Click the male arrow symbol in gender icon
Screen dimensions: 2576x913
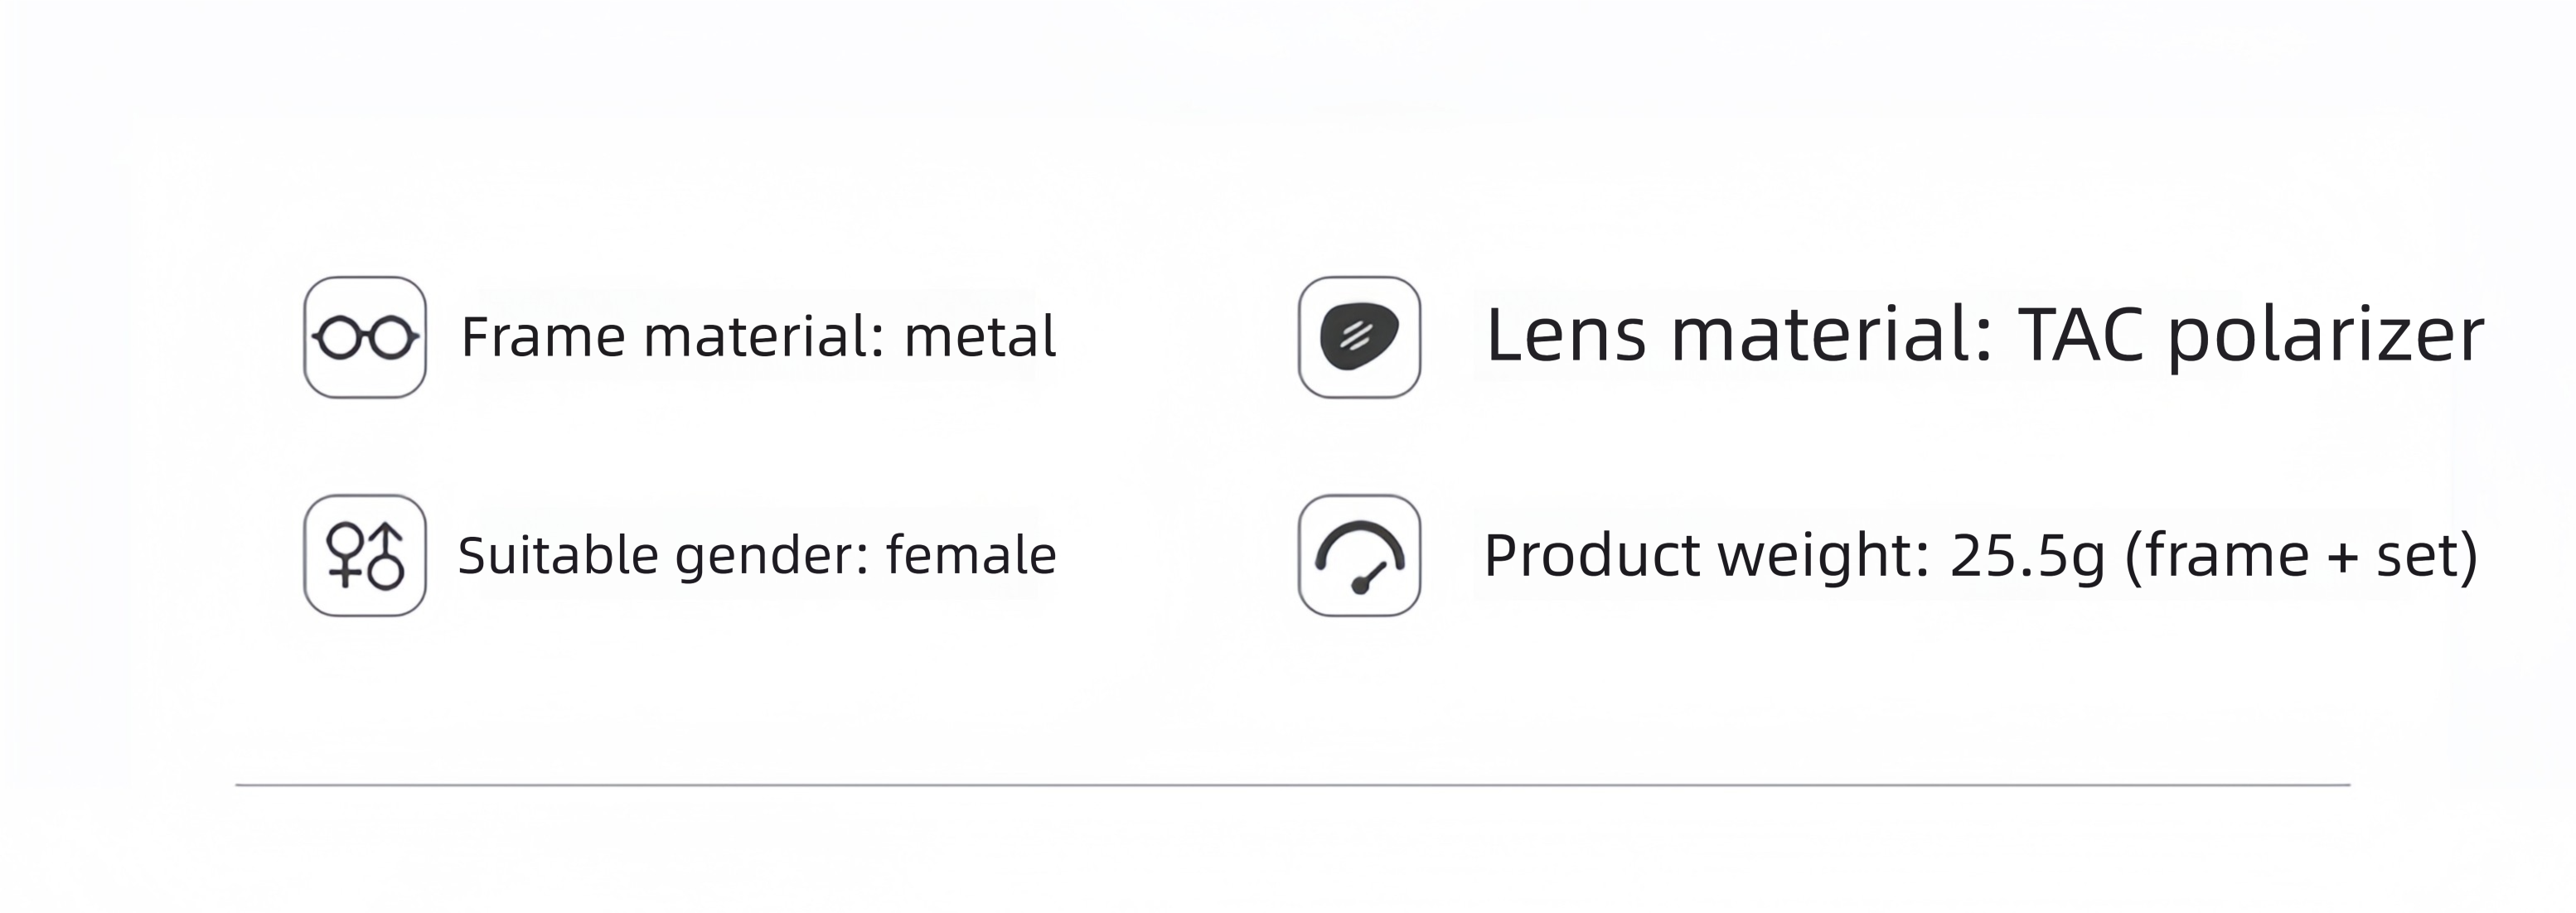coord(386,555)
